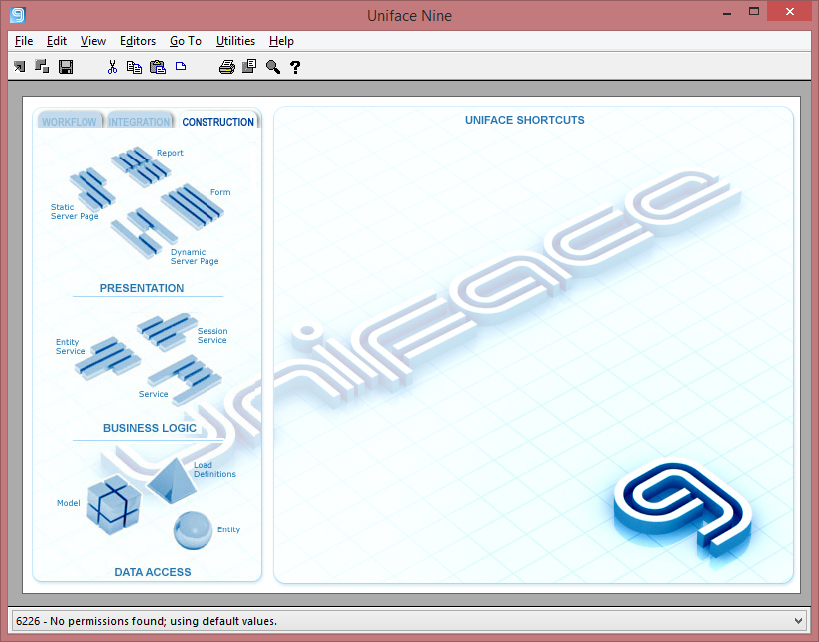Click the Dynamic Server Page label
This screenshot has width=819, height=642.
(194, 256)
